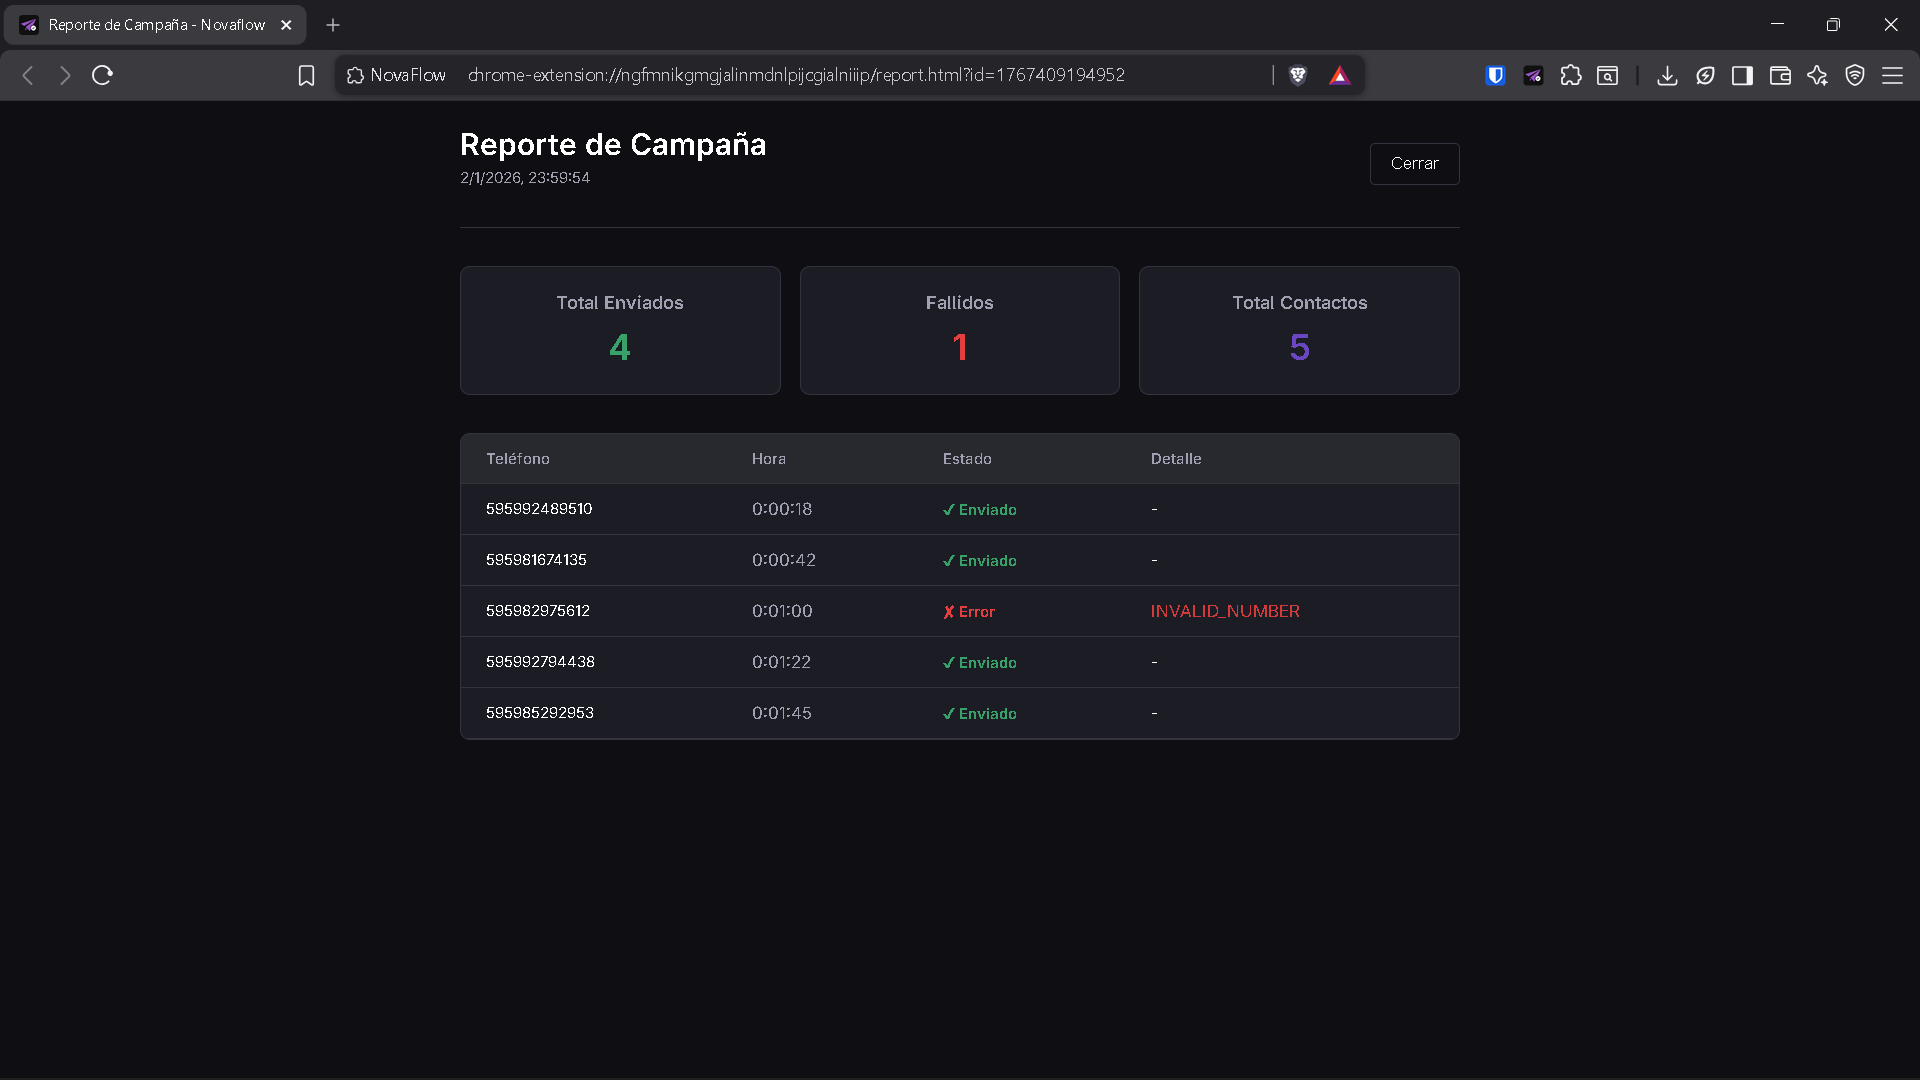Click the INVALID_NUMBER error detail
Screen dimensions: 1920x1080
click(x=1225, y=611)
